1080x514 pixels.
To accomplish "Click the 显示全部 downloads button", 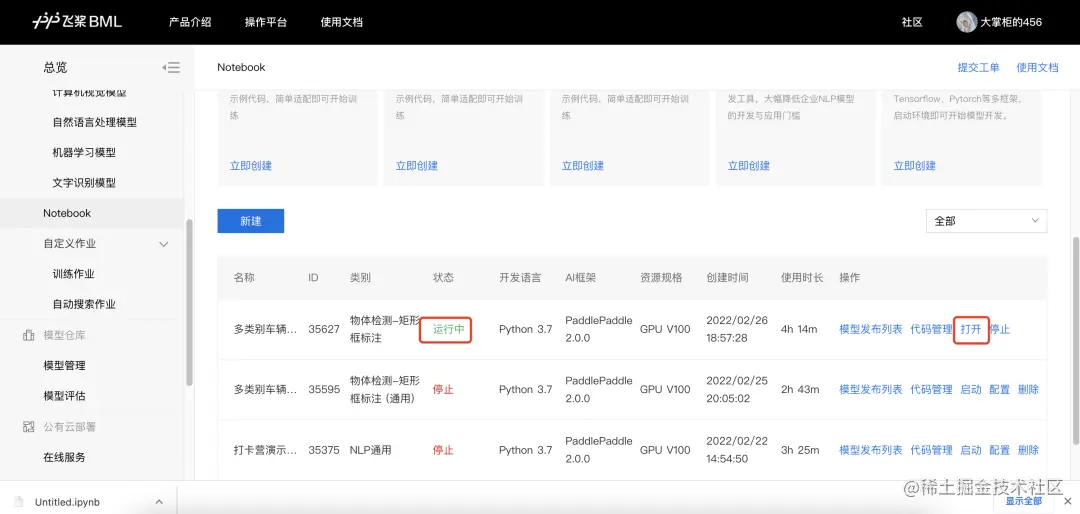I will [1024, 502].
